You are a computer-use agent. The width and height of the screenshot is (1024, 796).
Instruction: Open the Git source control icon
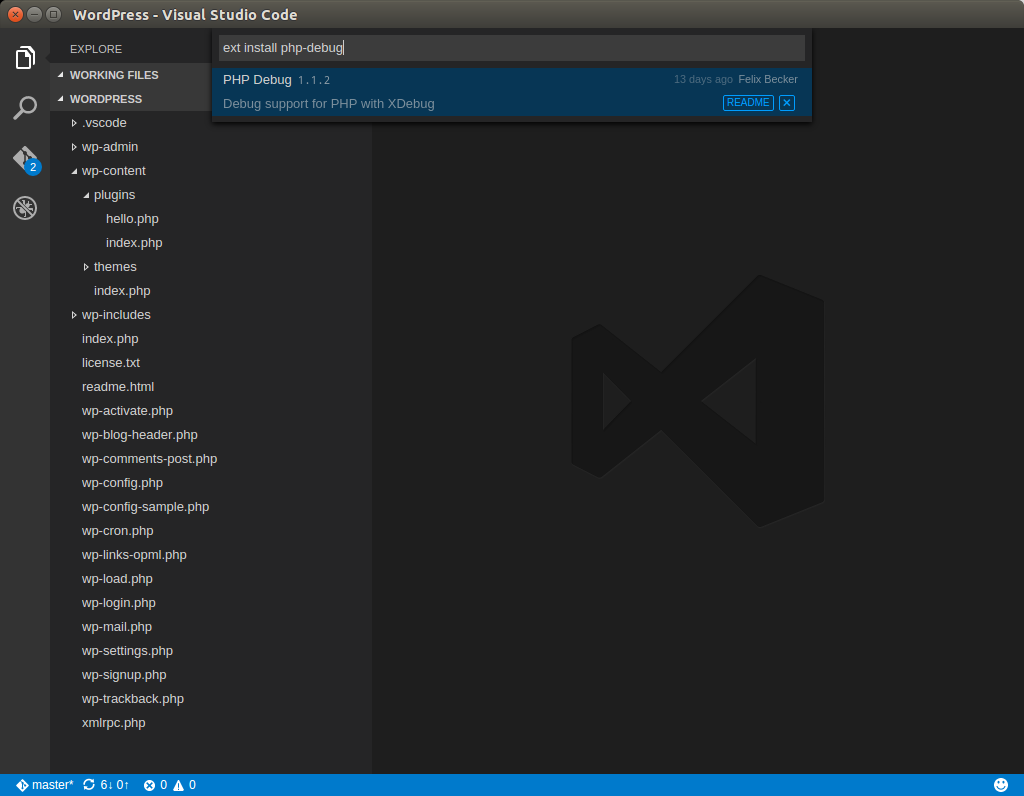click(26, 159)
